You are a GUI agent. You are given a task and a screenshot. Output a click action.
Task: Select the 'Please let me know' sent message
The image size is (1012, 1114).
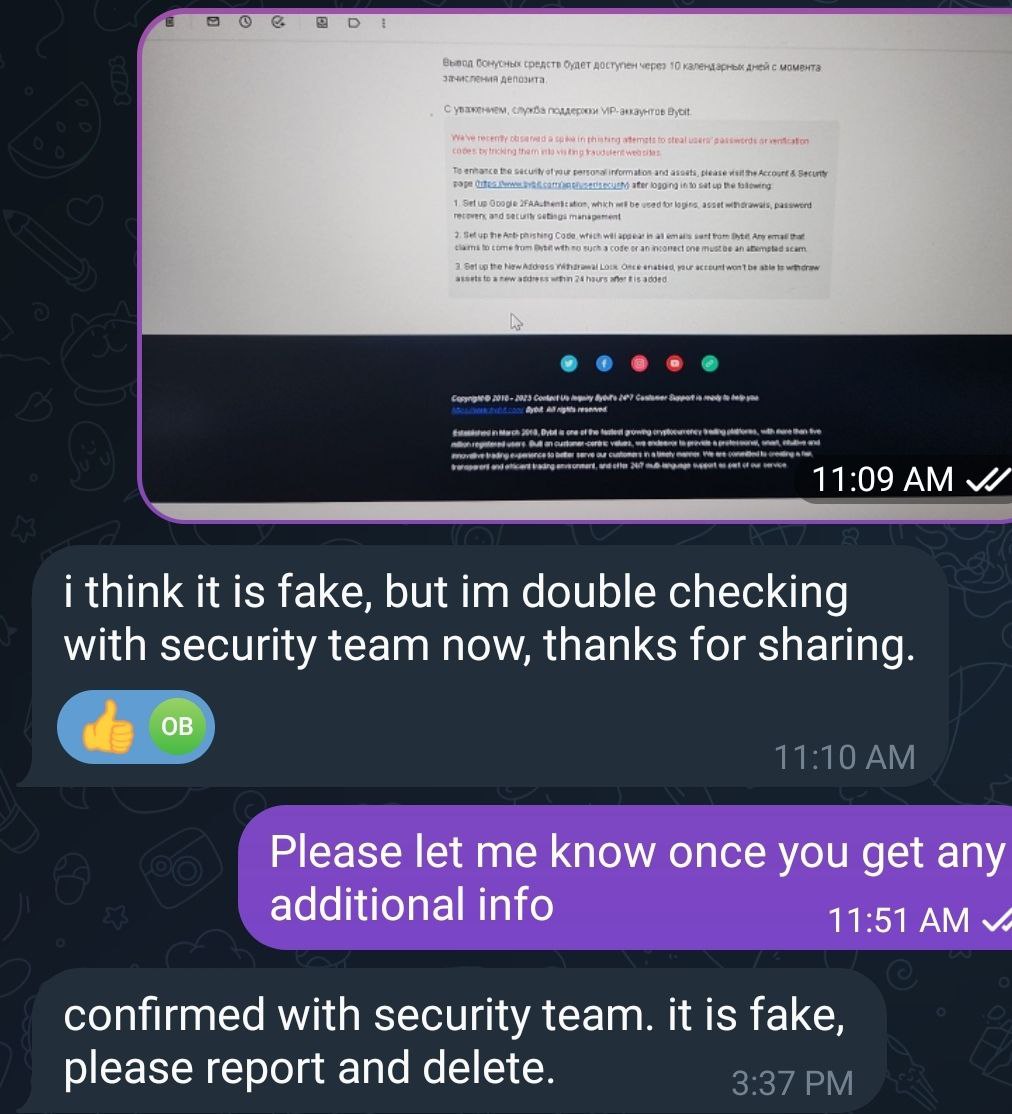click(x=625, y=877)
